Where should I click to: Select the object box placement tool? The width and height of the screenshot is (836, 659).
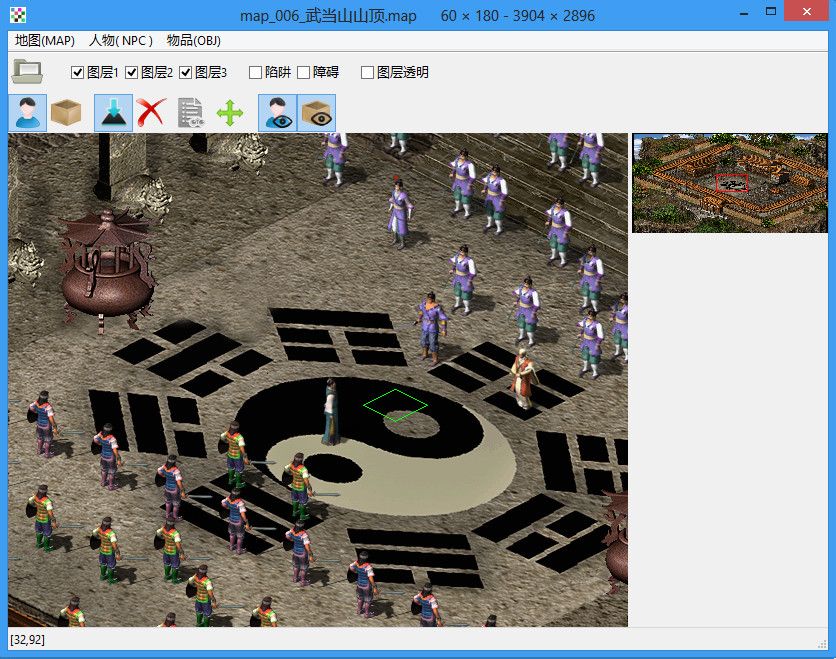coord(66,113)
